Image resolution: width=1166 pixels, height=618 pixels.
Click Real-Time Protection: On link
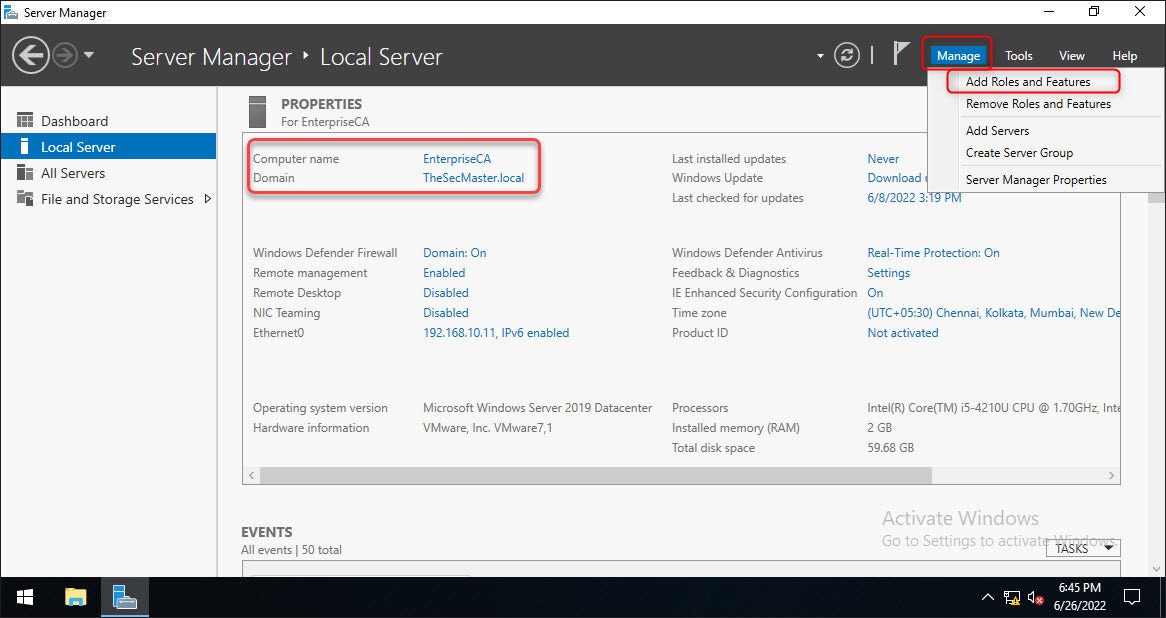[x=933, y=253]
